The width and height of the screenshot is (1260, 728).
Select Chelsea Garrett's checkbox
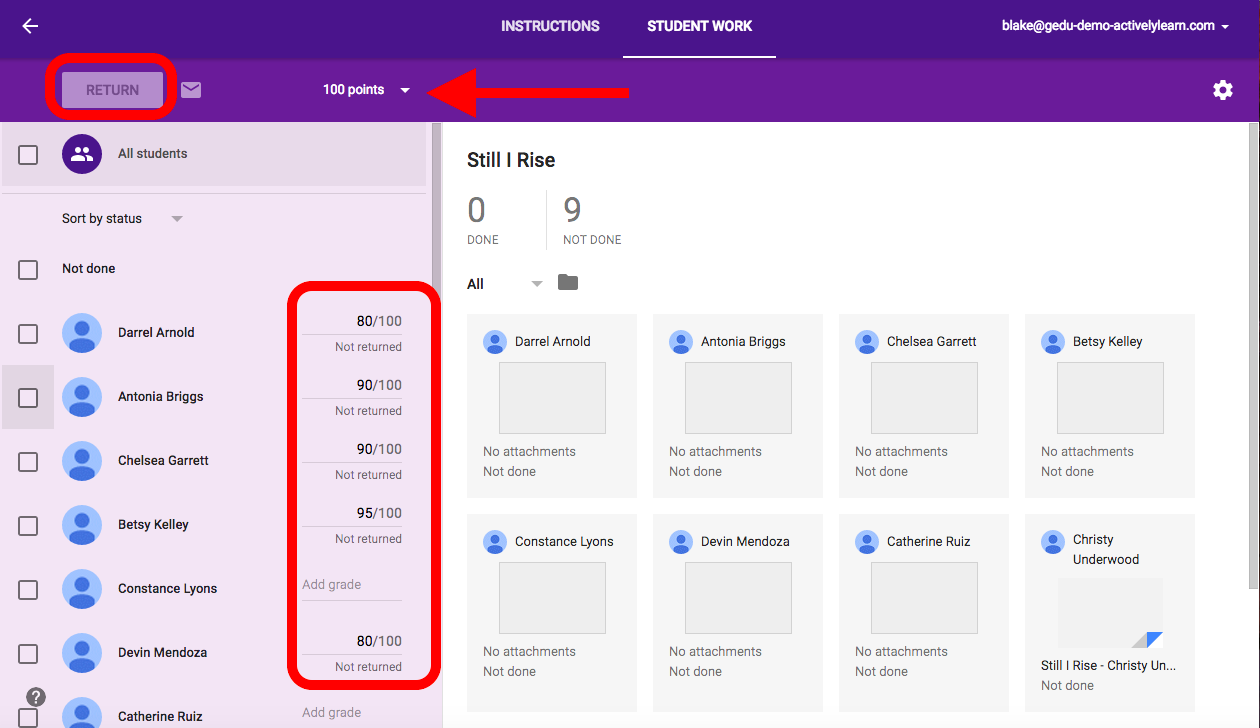28,462
